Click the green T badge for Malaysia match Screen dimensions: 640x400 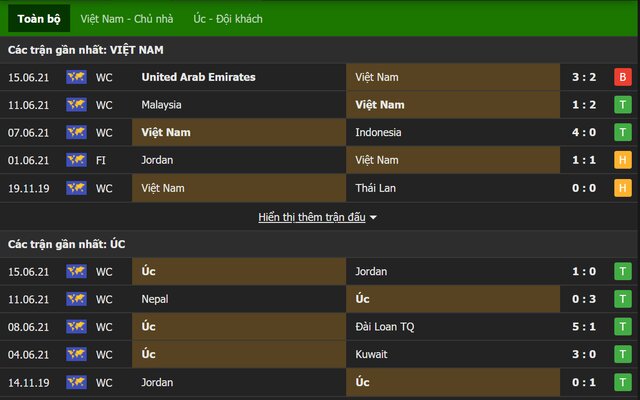[x=621, y=105]
